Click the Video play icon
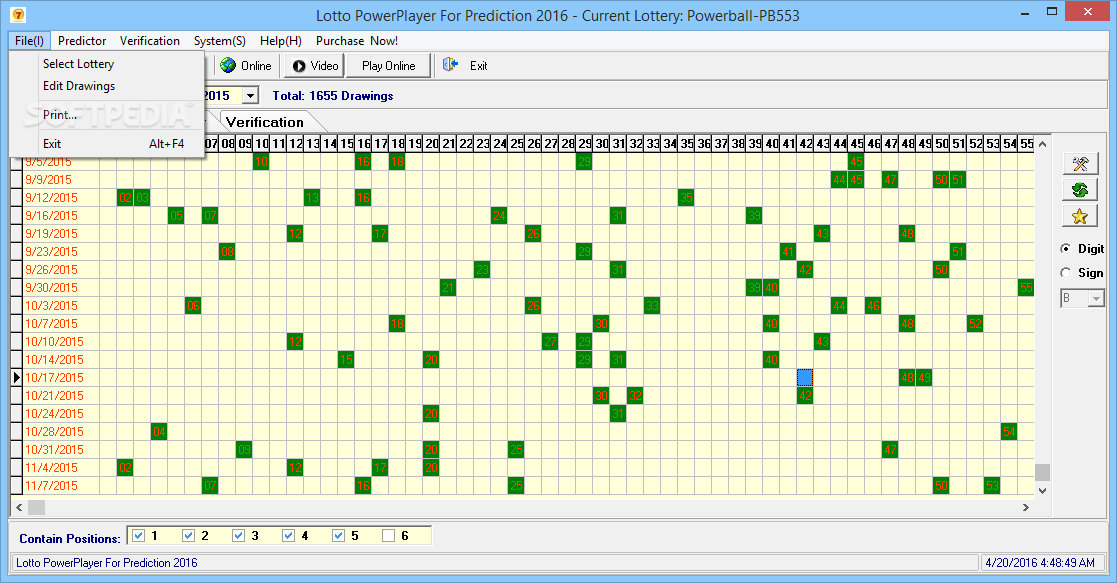Viewport: 1117px width, 583px height. click(x=299, y=66)
